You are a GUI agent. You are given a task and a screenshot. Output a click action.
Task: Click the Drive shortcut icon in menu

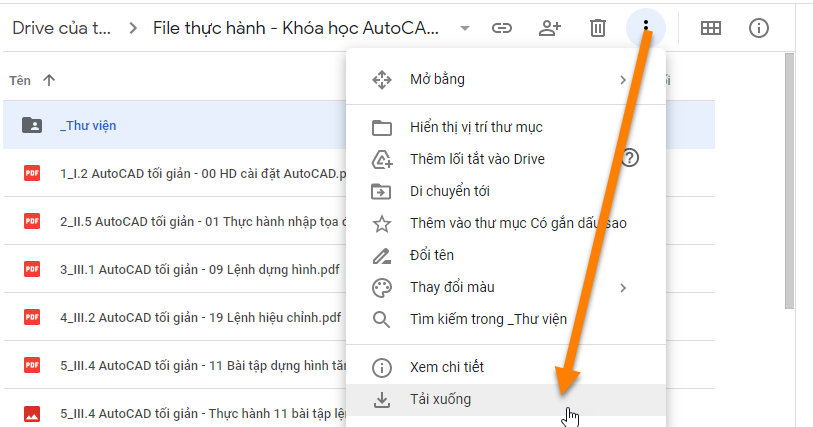[x=382, y=160]
